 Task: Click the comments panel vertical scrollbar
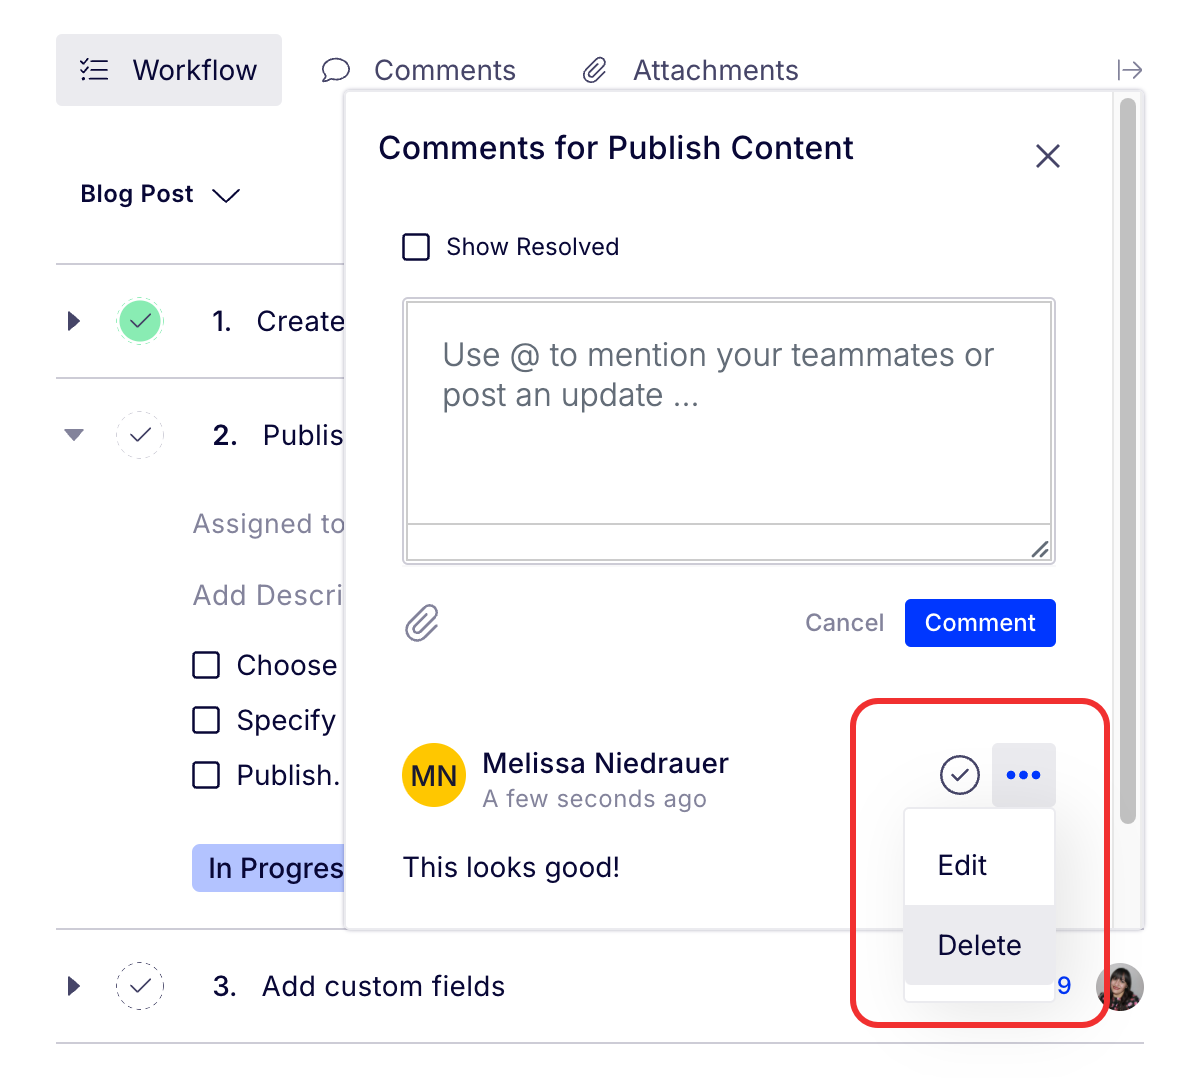coord(1128,460)
